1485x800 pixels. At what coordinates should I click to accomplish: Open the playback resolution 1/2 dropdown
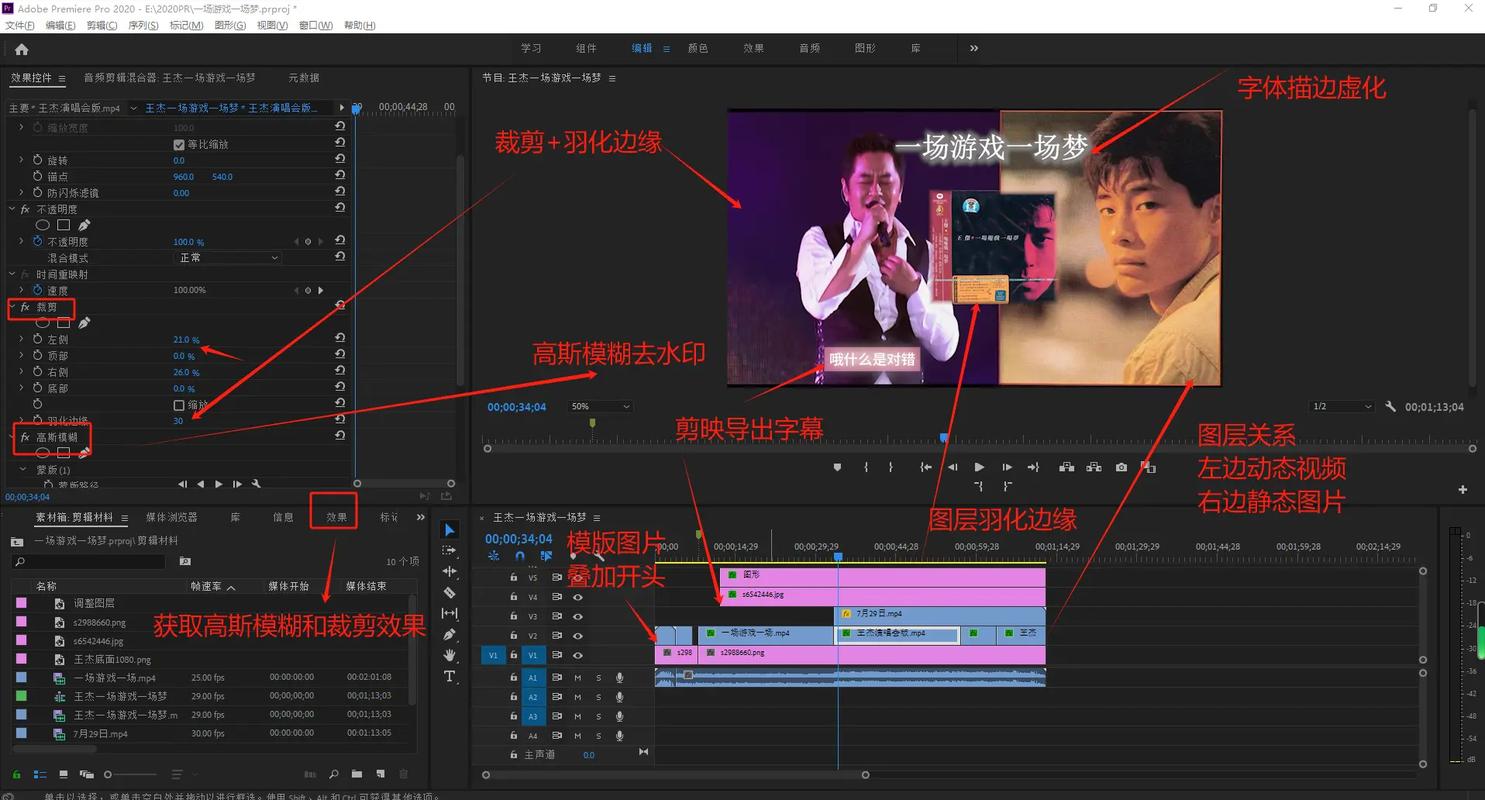tap(1342, 407)
